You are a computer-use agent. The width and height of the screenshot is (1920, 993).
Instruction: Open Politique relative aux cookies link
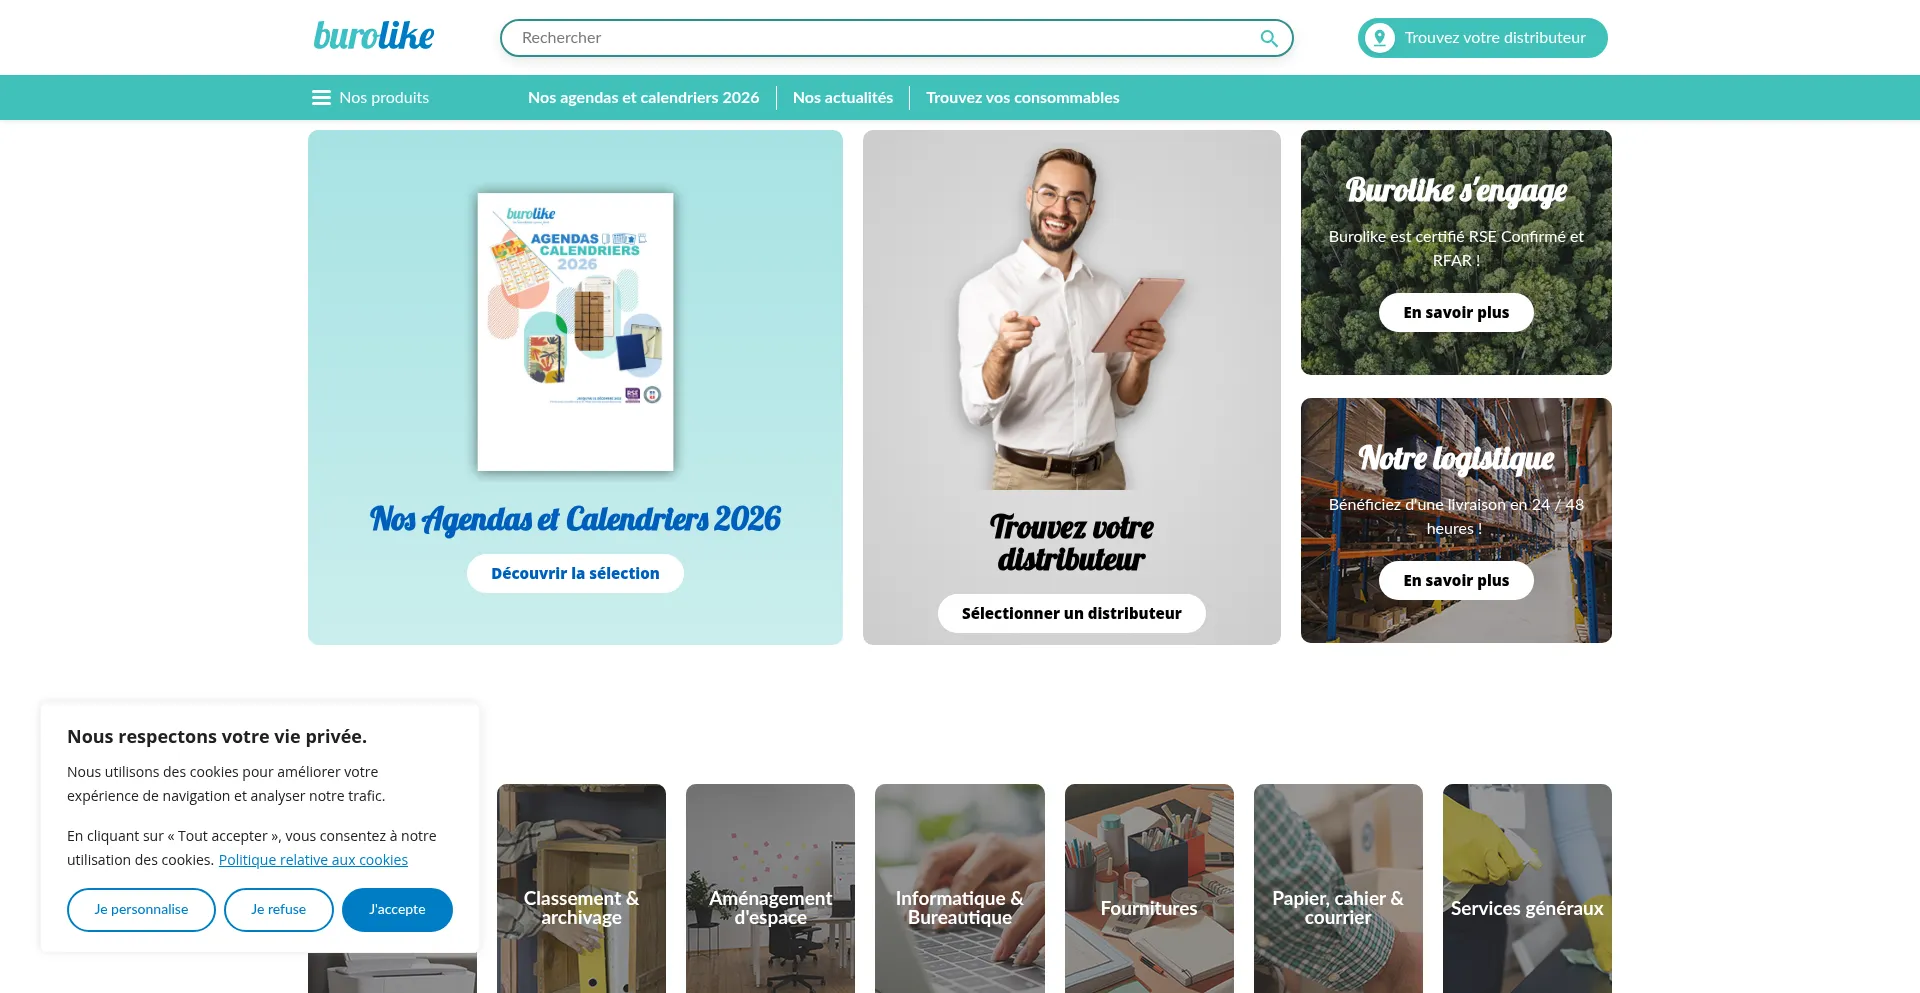click(x=313, y=860)
